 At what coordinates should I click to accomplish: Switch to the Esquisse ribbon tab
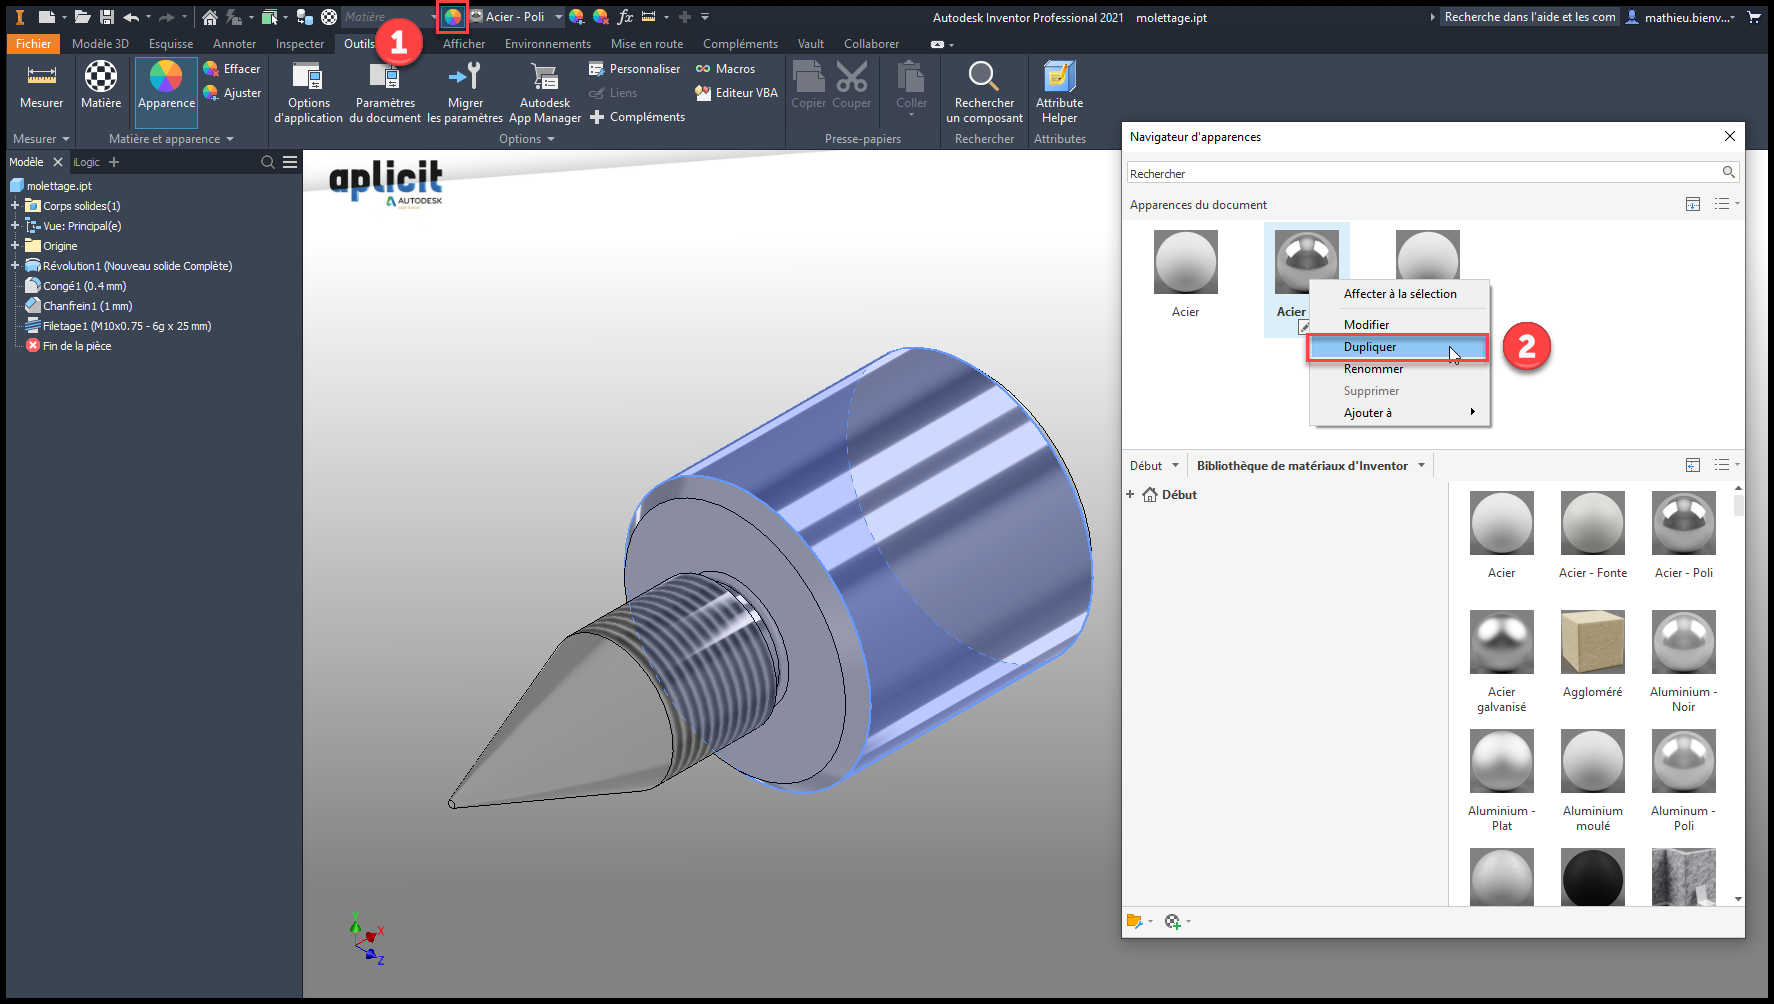171,44
